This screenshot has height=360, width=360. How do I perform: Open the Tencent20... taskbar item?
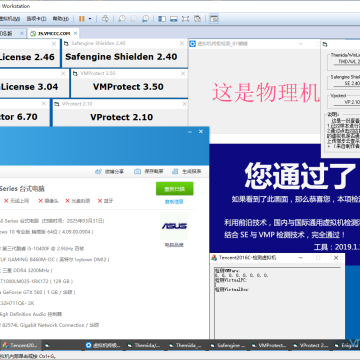click(x=21, y=345)
